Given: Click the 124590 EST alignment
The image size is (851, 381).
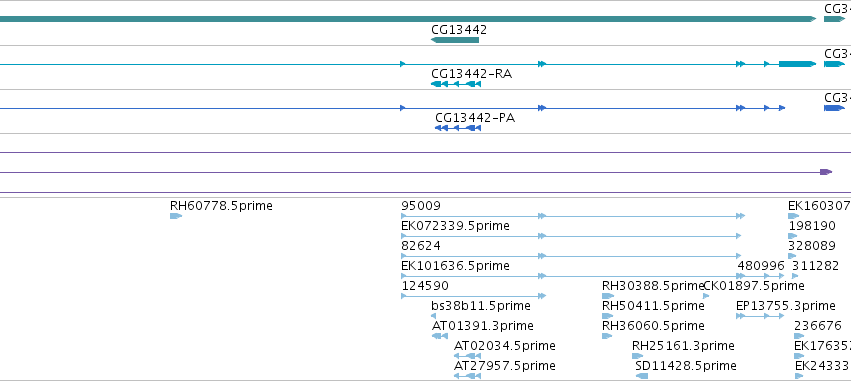Looking at the screenshot, I should pyautogui.click(x=473, y=296).
